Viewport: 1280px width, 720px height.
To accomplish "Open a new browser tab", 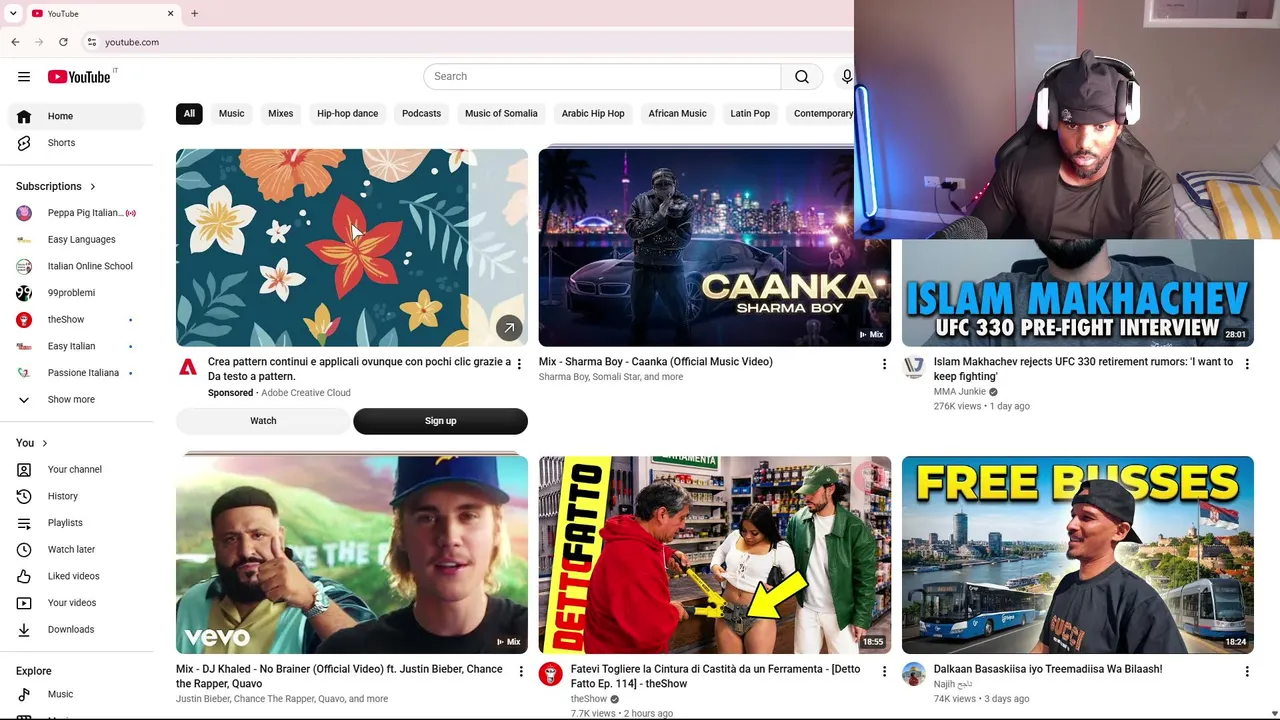I will tap(194, 14).
